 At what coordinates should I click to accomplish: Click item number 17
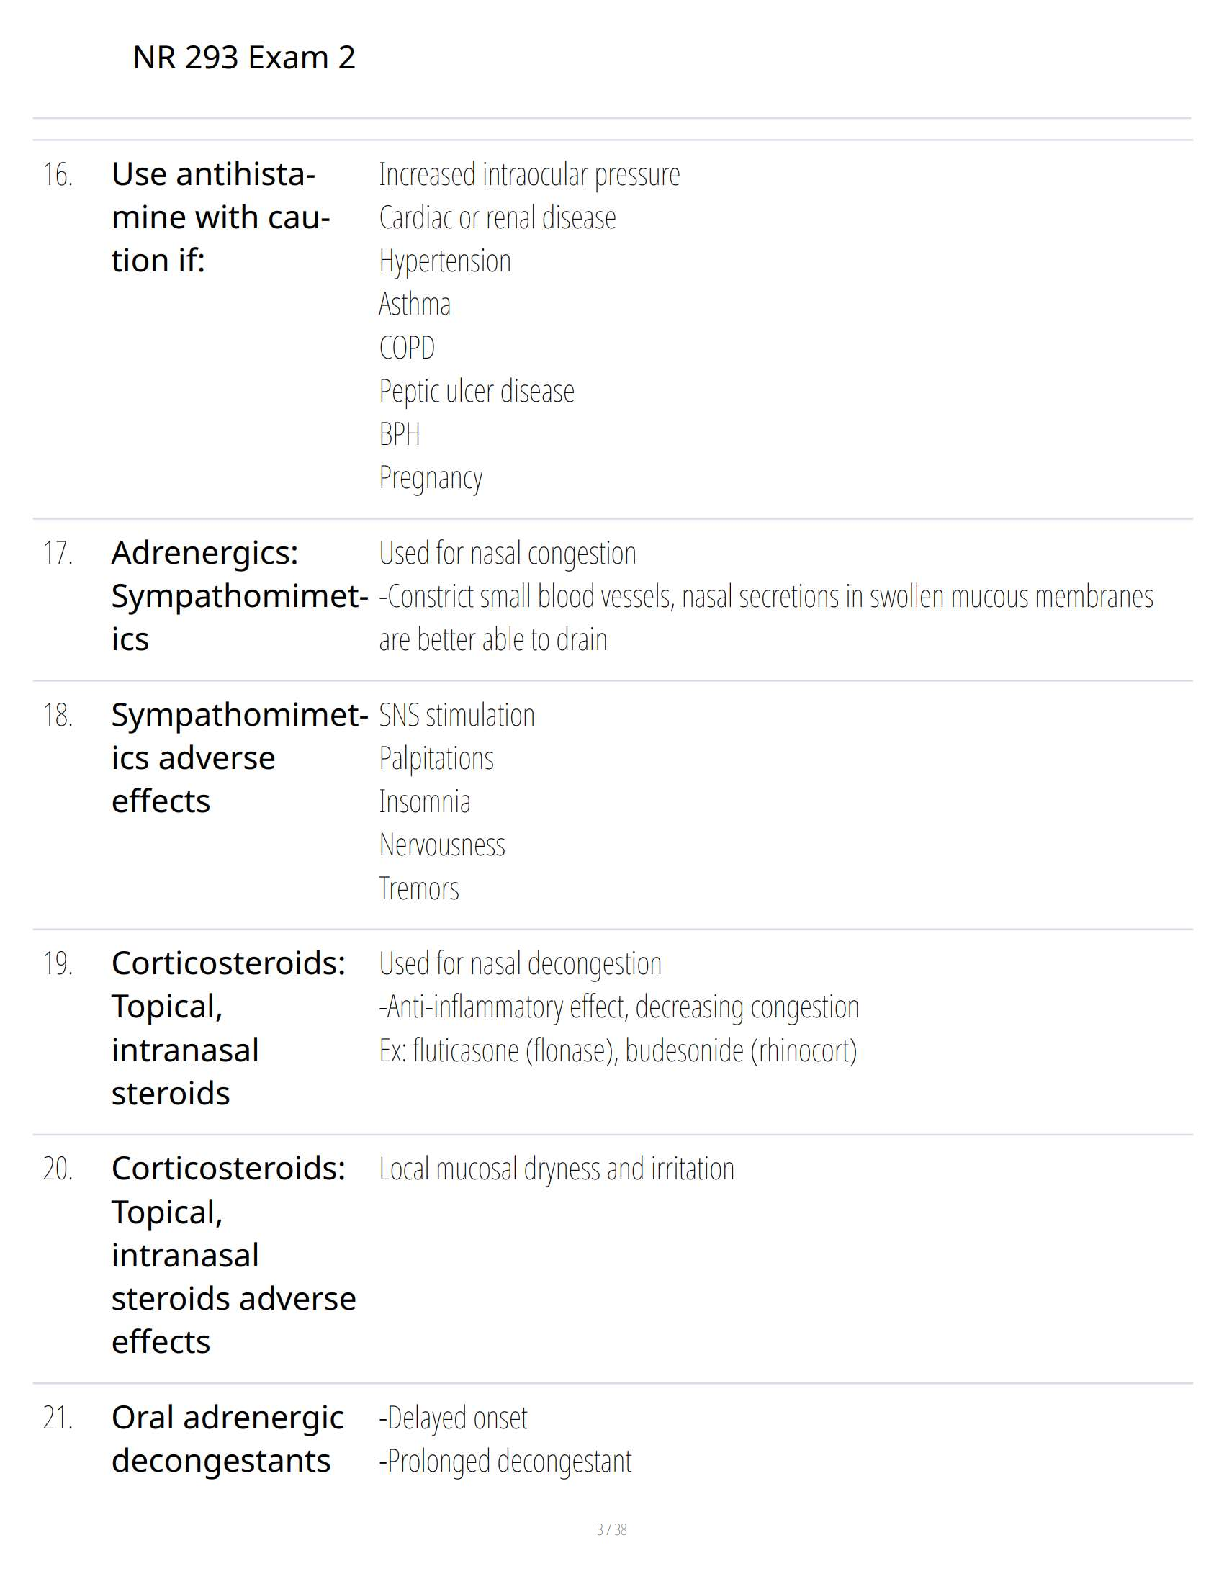click(x=57, y=553)
